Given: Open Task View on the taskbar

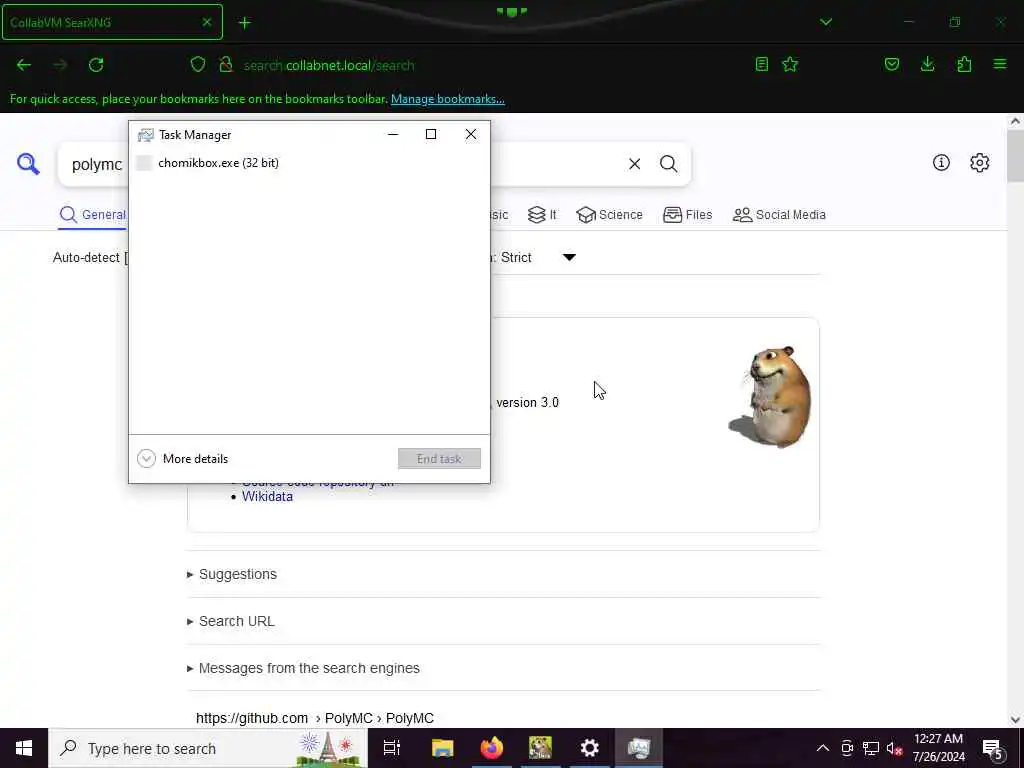Looking at the screenshot, I should (392, 748).
